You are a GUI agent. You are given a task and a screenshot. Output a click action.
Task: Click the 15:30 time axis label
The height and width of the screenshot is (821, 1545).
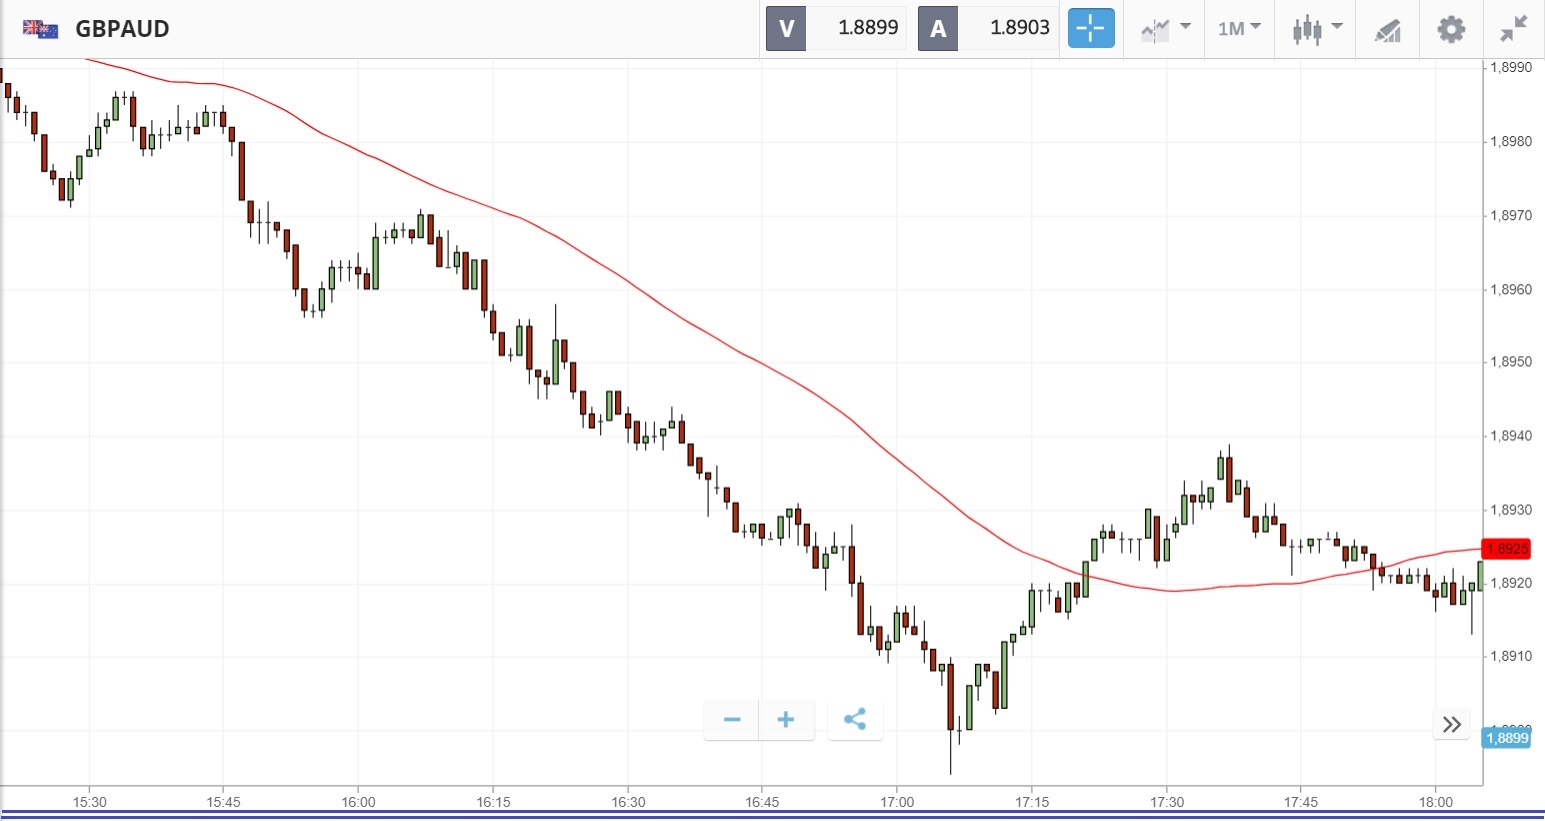[89, 802]
